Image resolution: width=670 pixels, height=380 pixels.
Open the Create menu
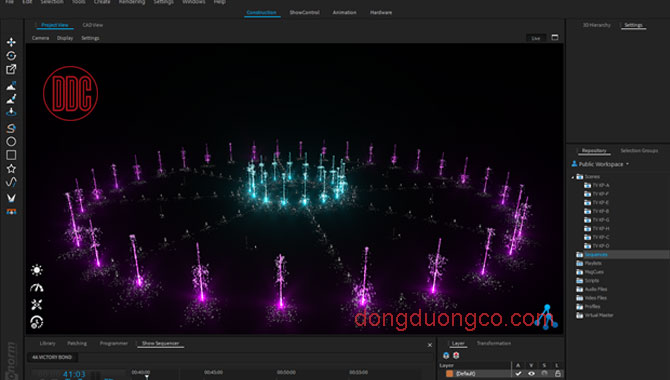102,2
